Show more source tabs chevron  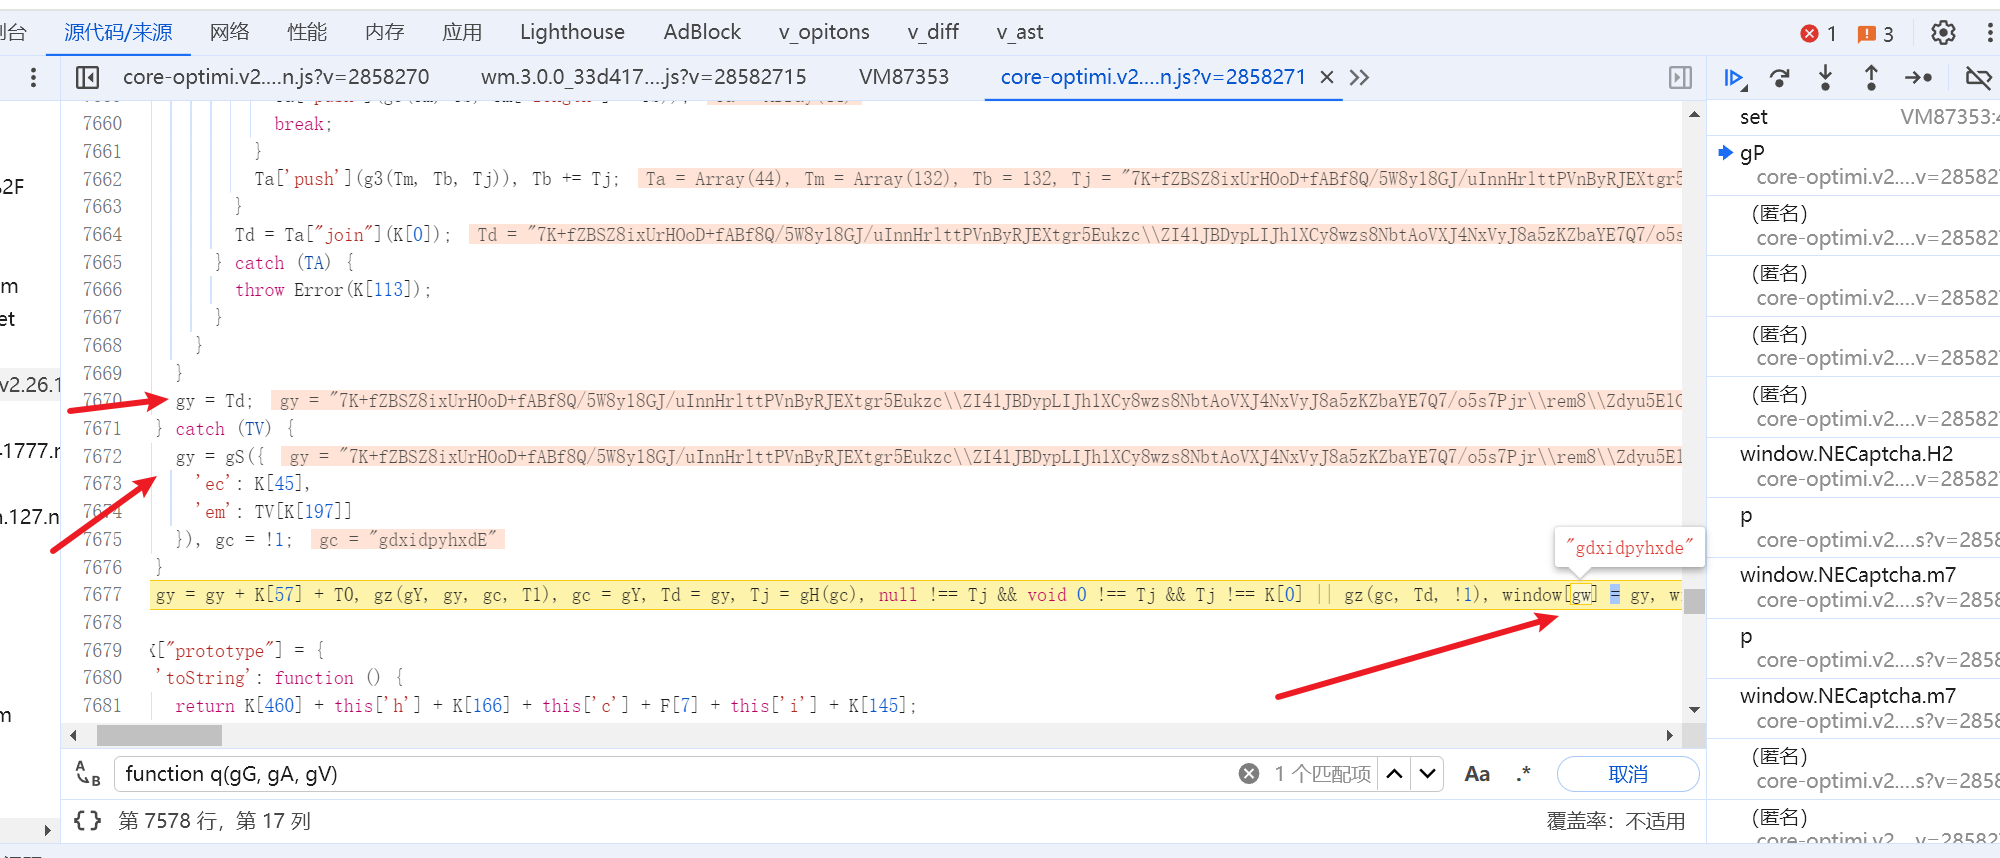1359,77
